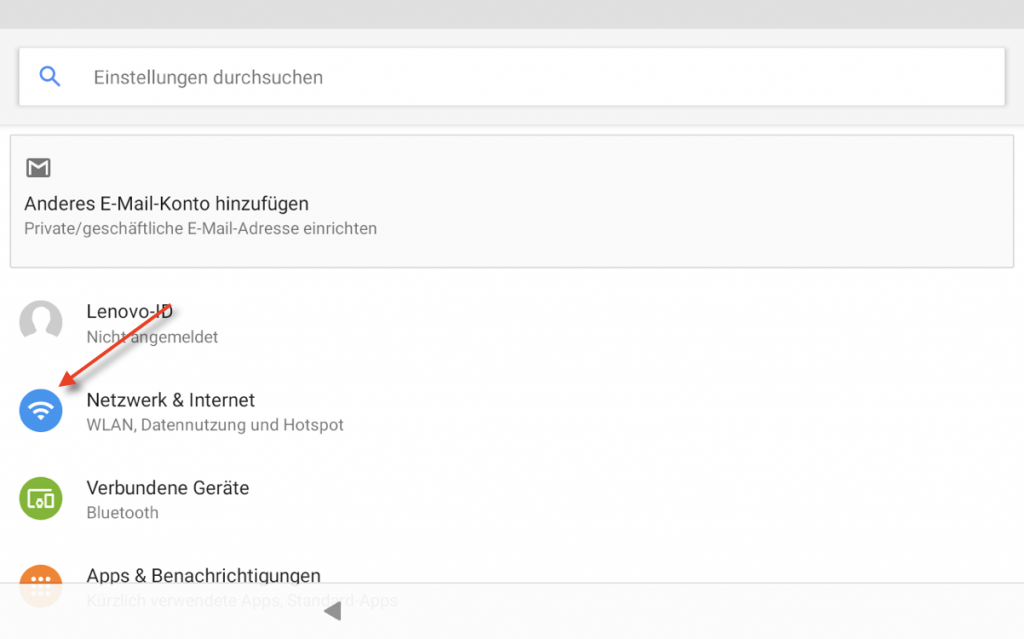
Task: Tap the magnifier icon in search bar
Action: 49,77
